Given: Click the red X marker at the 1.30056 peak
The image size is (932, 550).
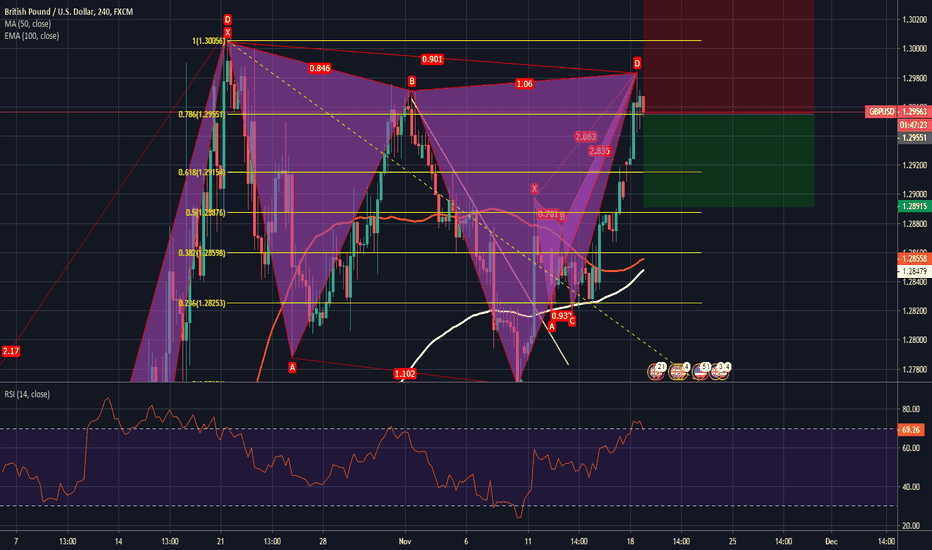Looking at the screenshot, I should coord(228,33).
